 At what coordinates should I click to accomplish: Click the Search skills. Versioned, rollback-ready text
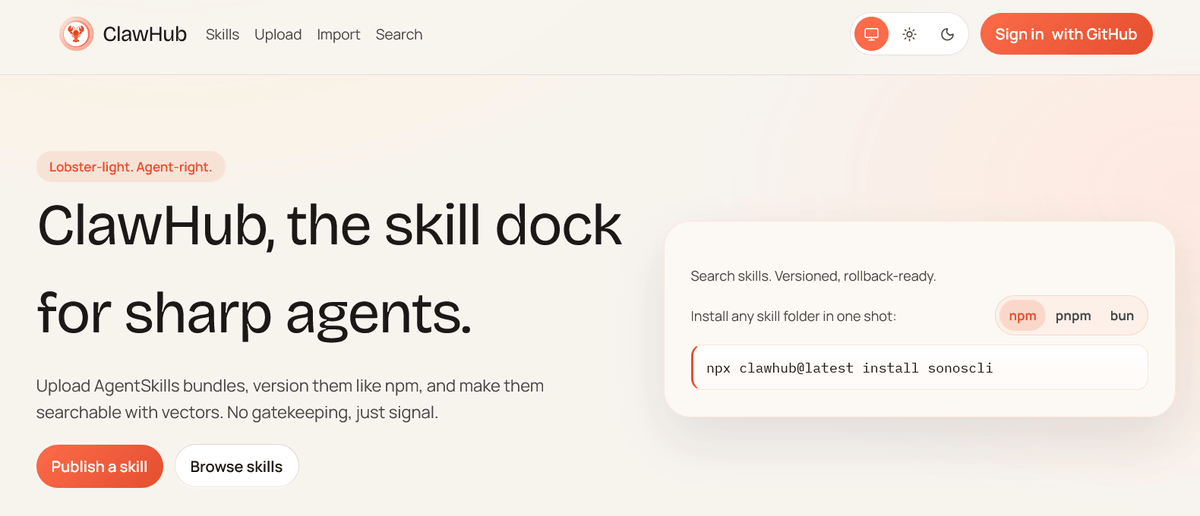click(x=813, y=275)
